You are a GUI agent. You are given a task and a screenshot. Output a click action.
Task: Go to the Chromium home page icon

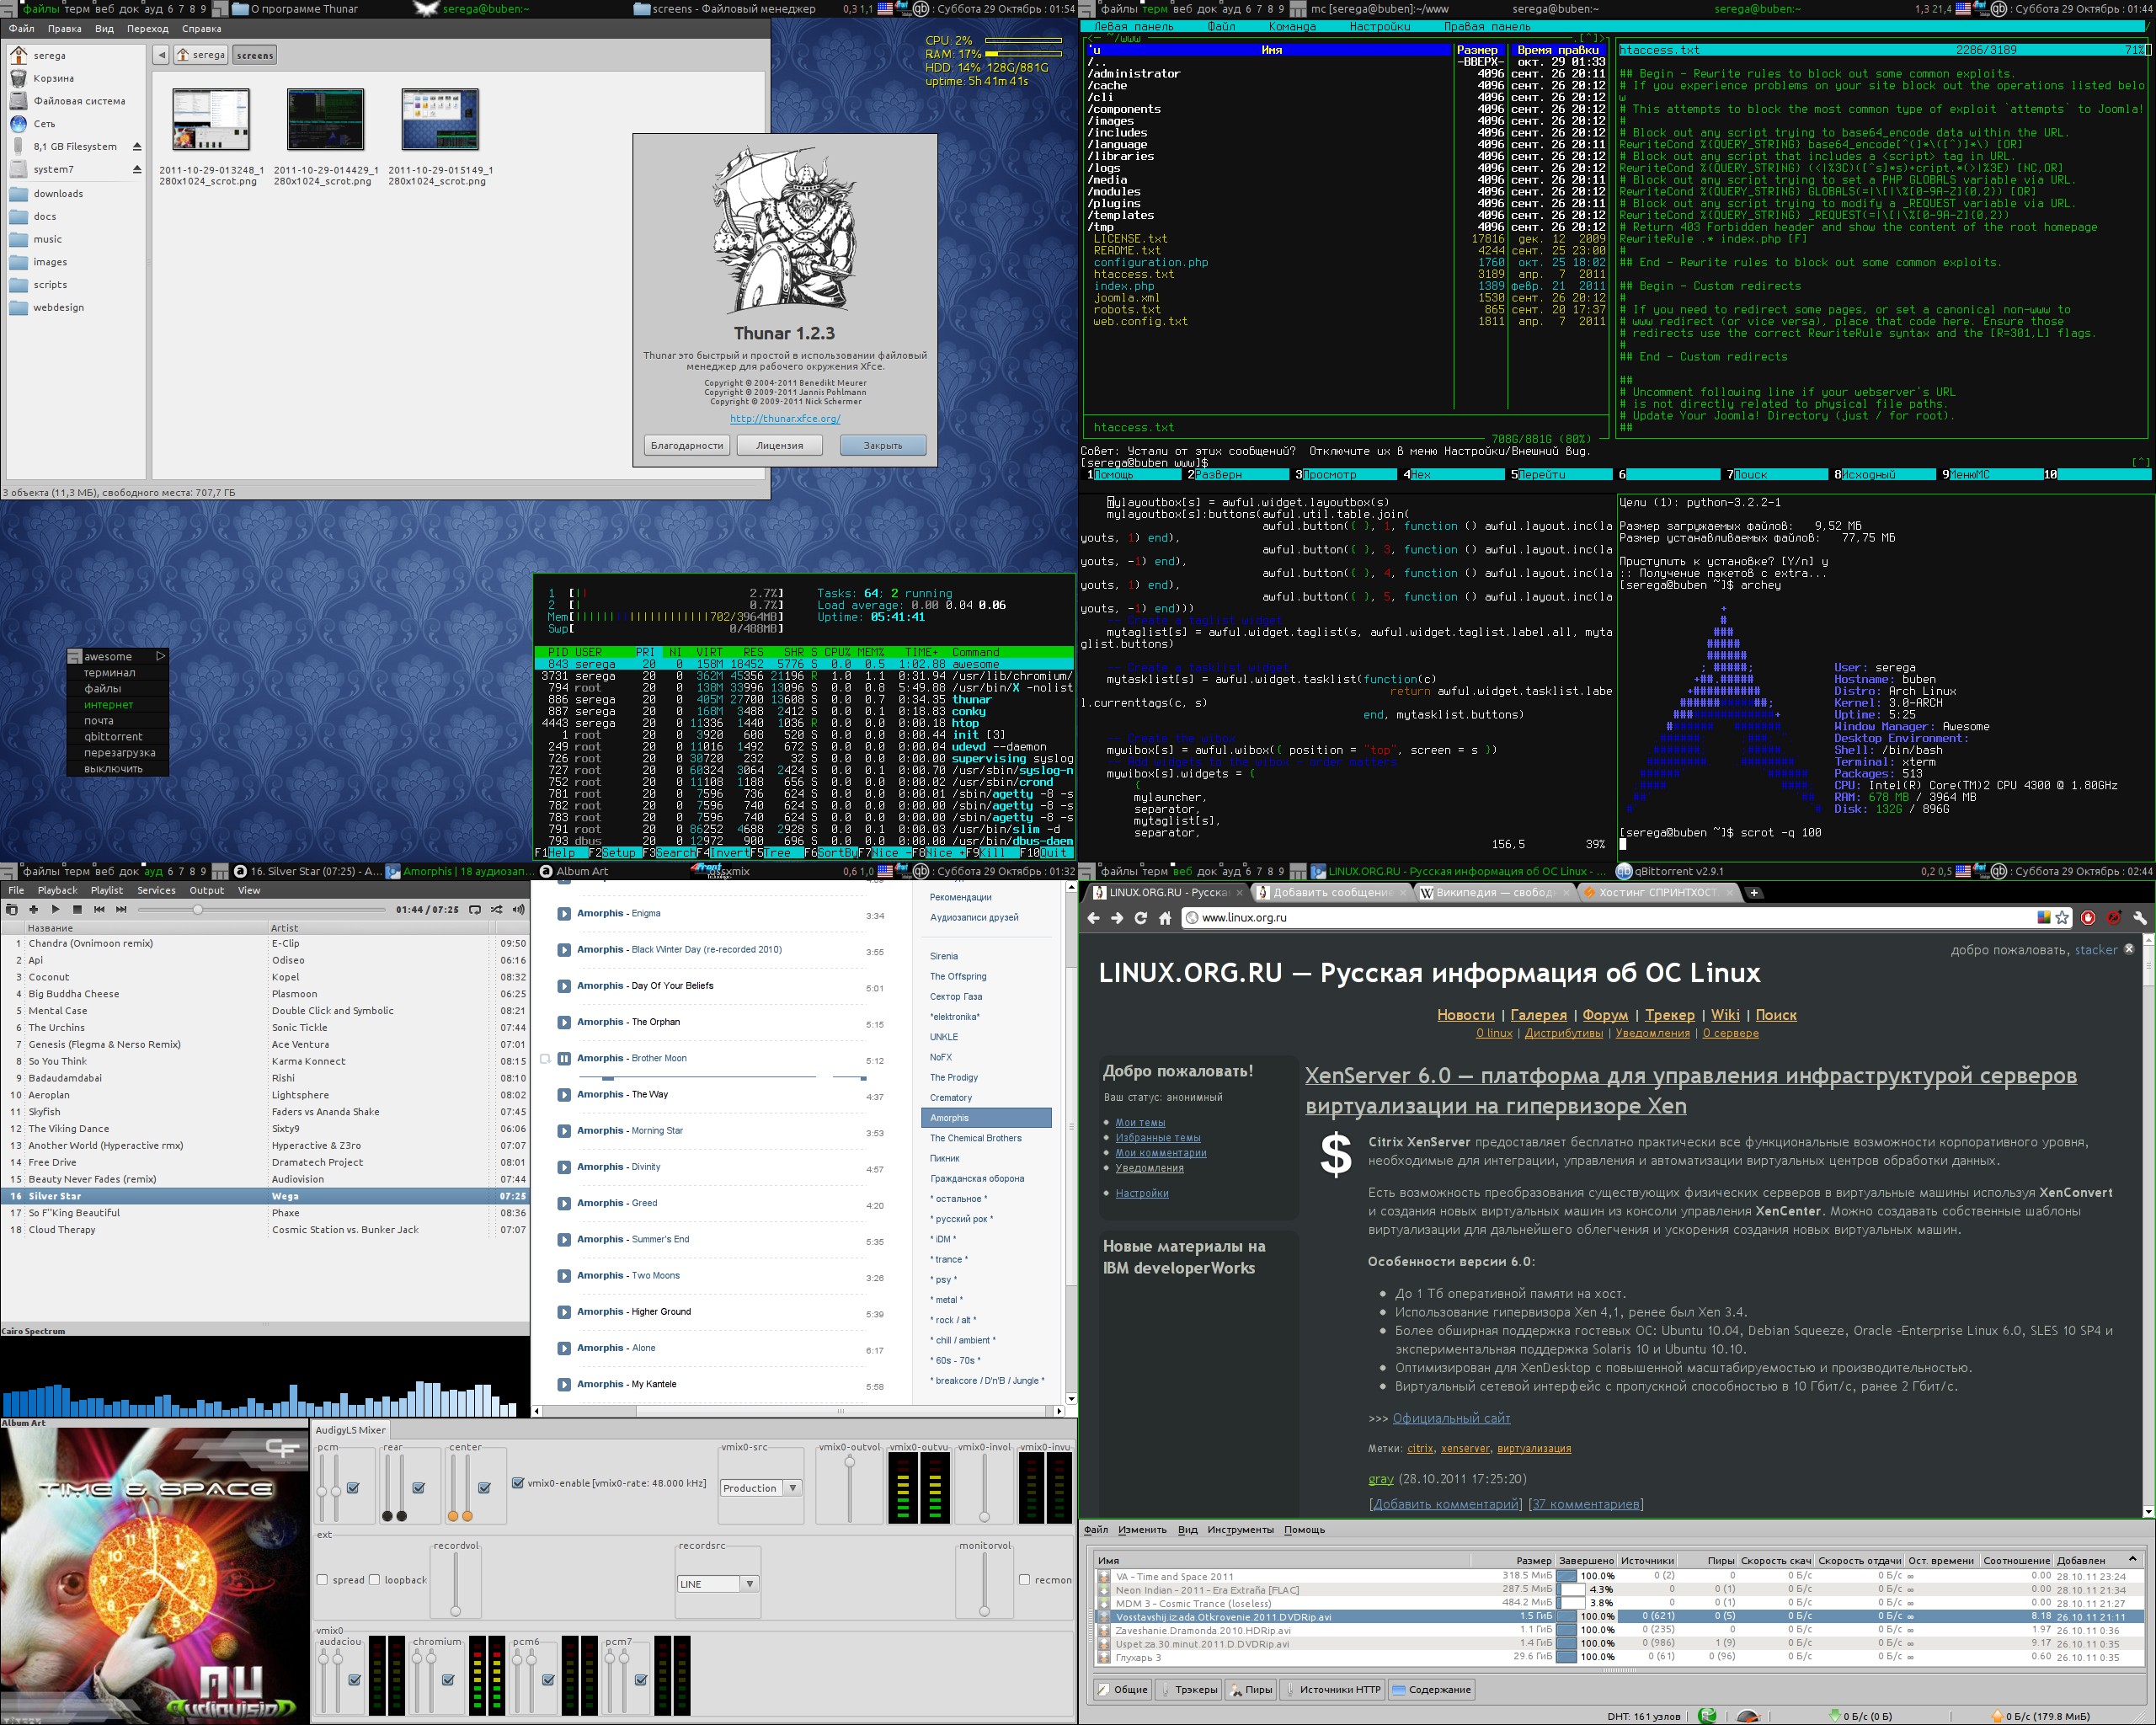point(1165,917)
